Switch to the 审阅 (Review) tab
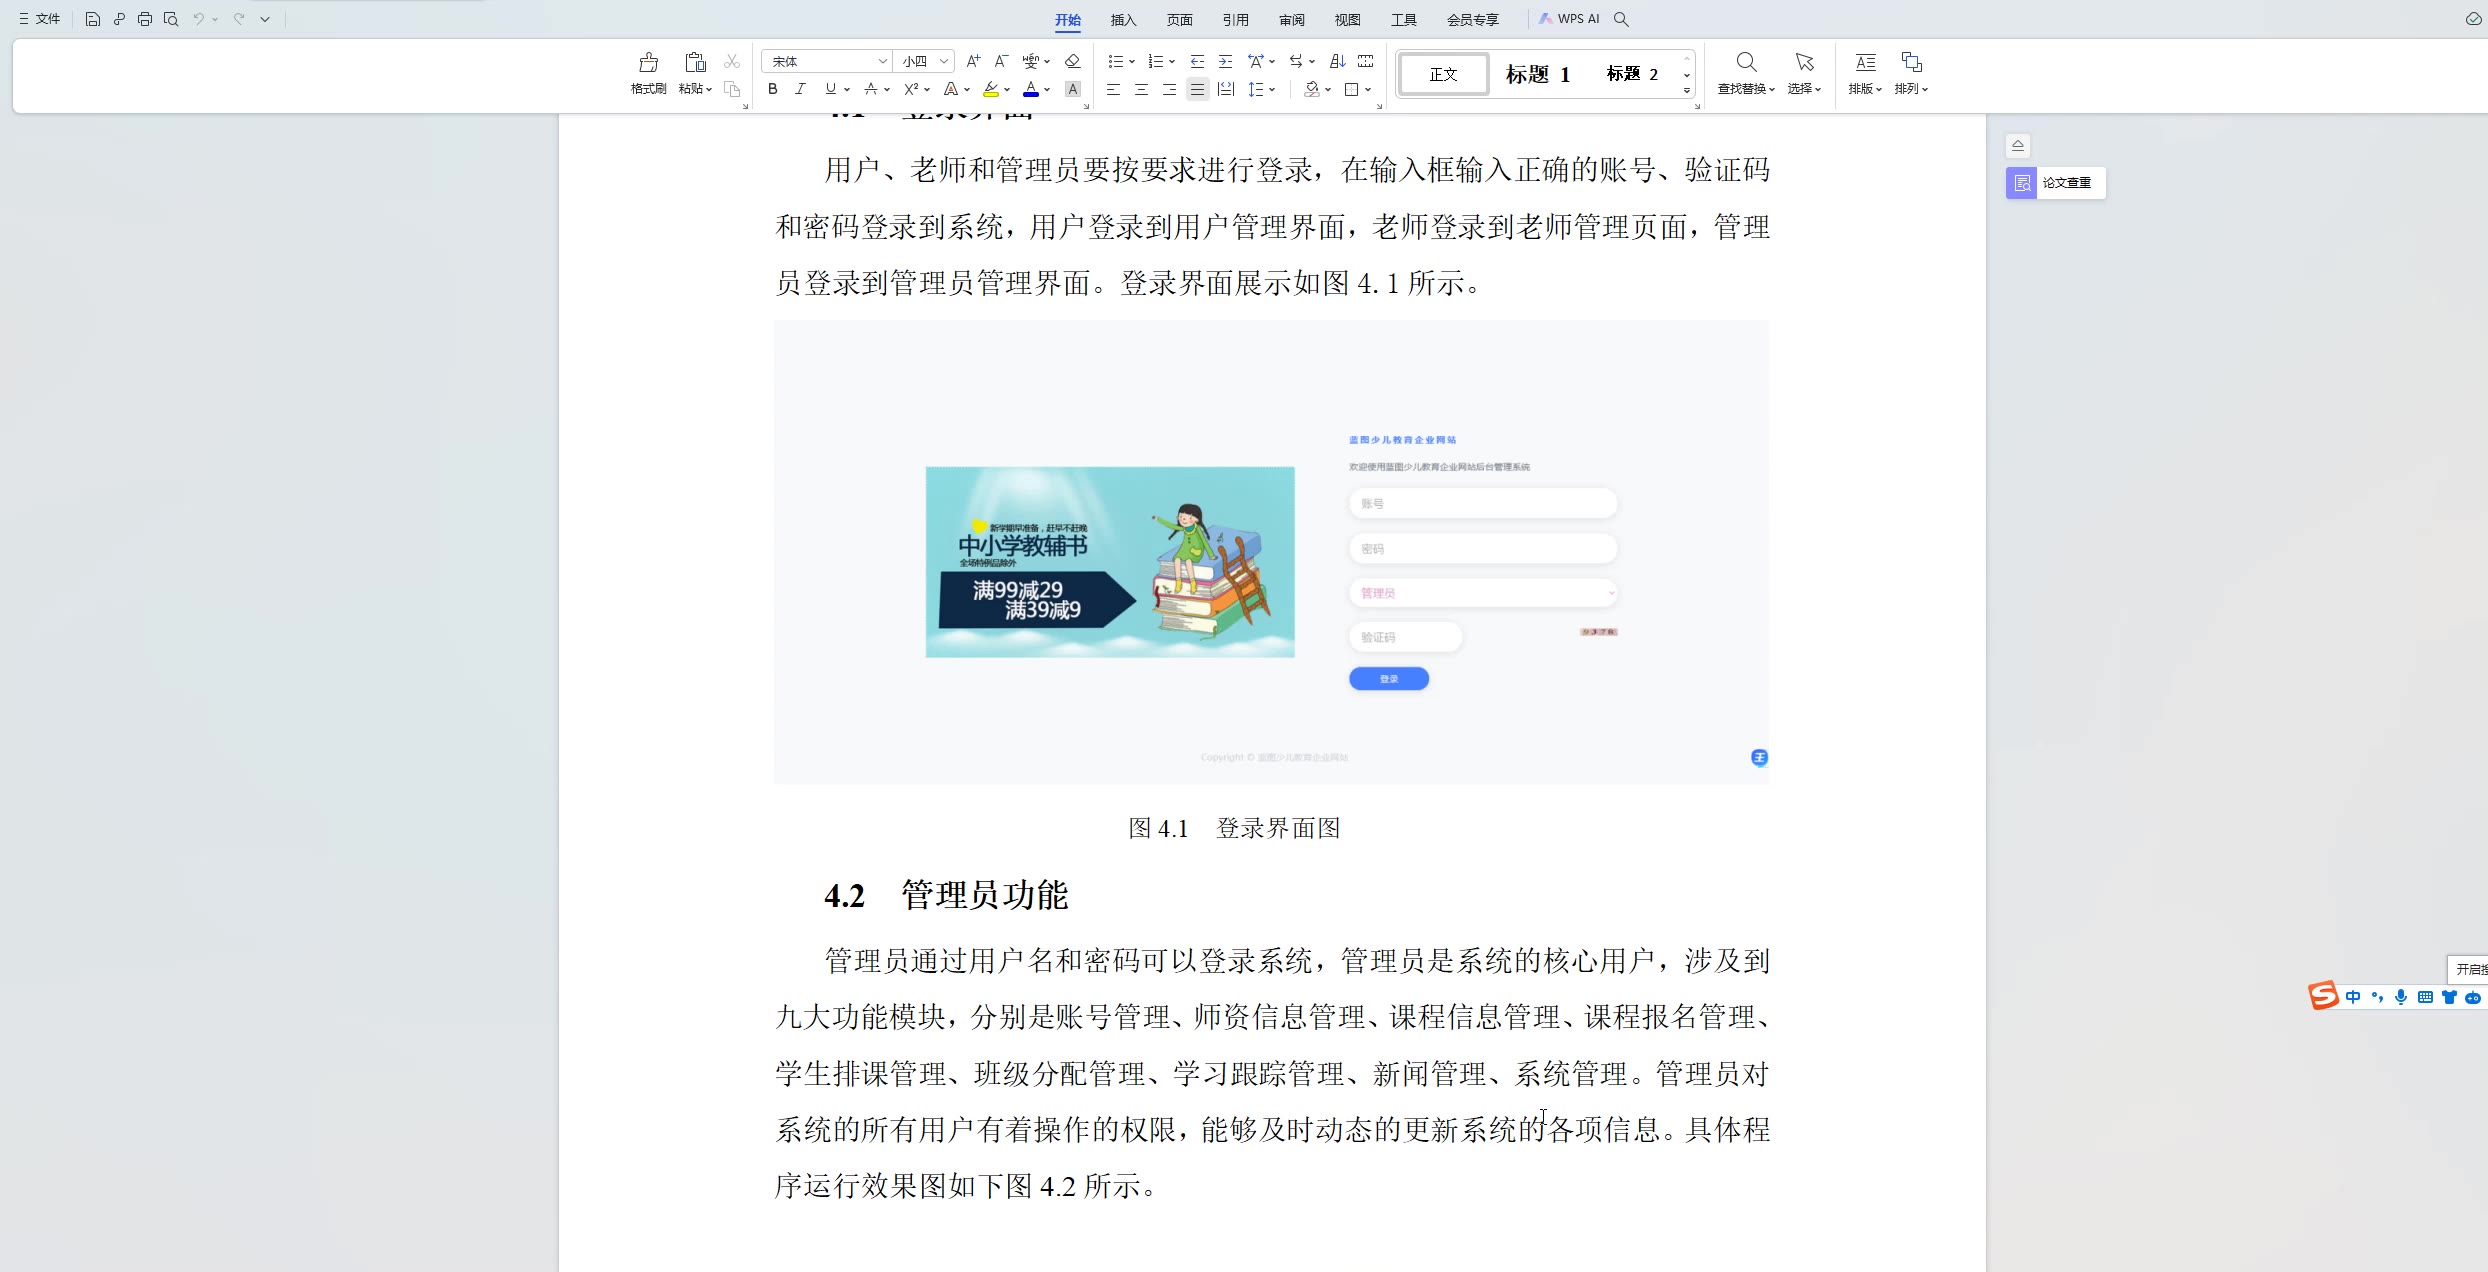The height and width of the screenshot is (1272, 2488). point(1291,19)
